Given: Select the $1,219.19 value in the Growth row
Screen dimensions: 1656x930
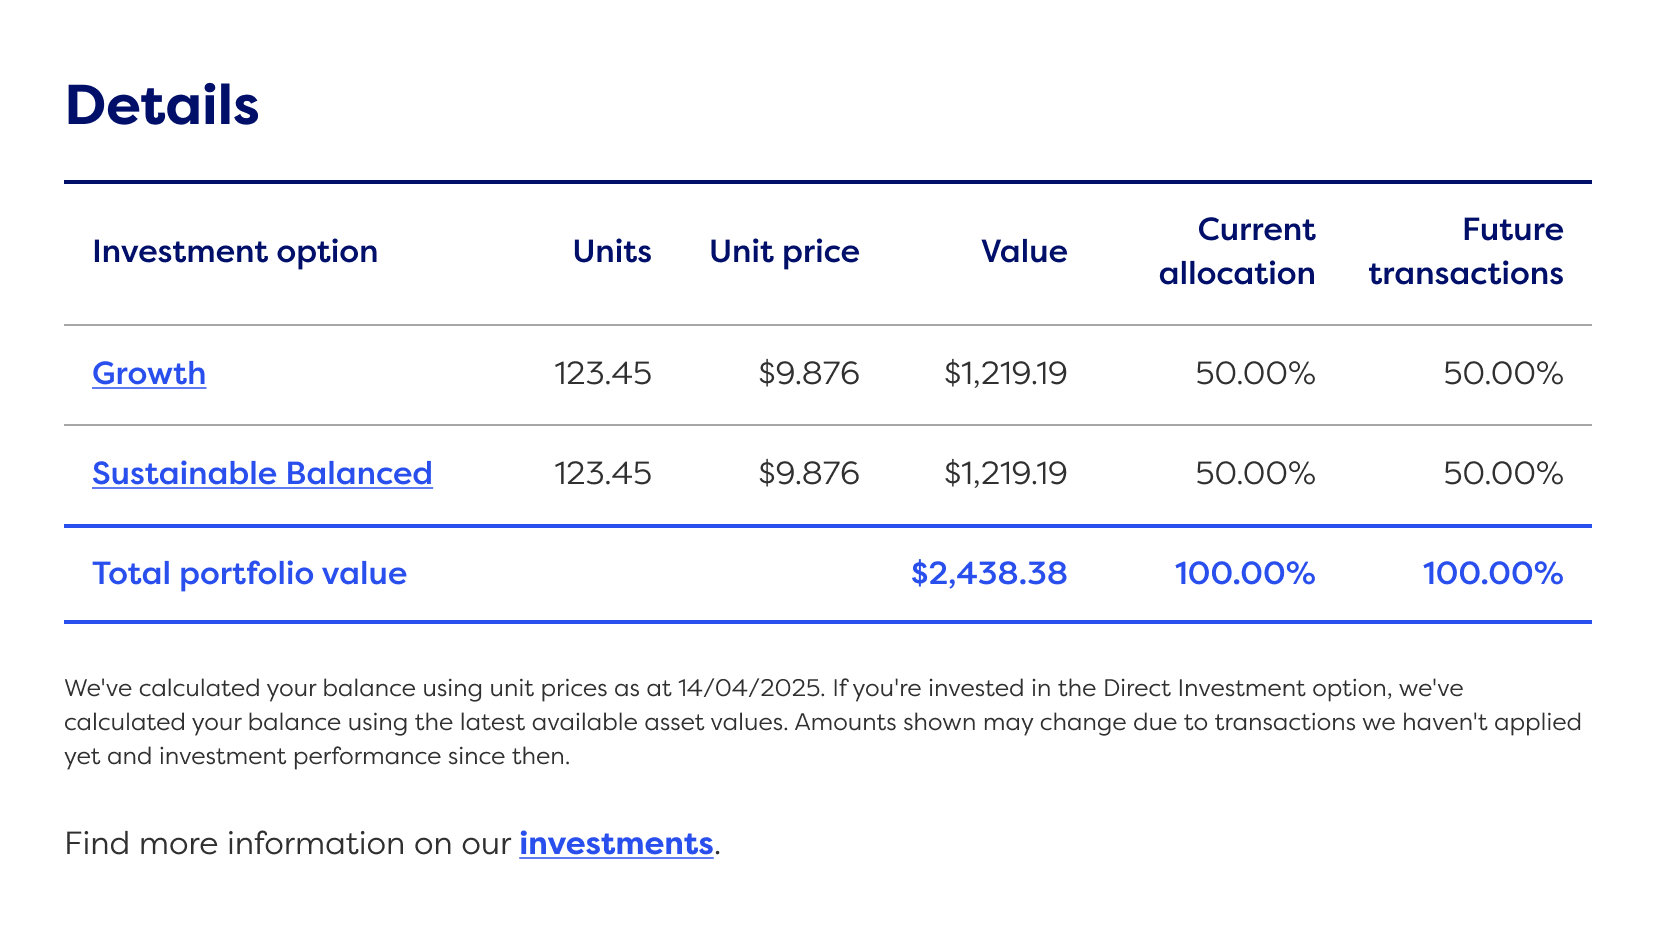Looking at the screenshot, I should pos(1005,373).
